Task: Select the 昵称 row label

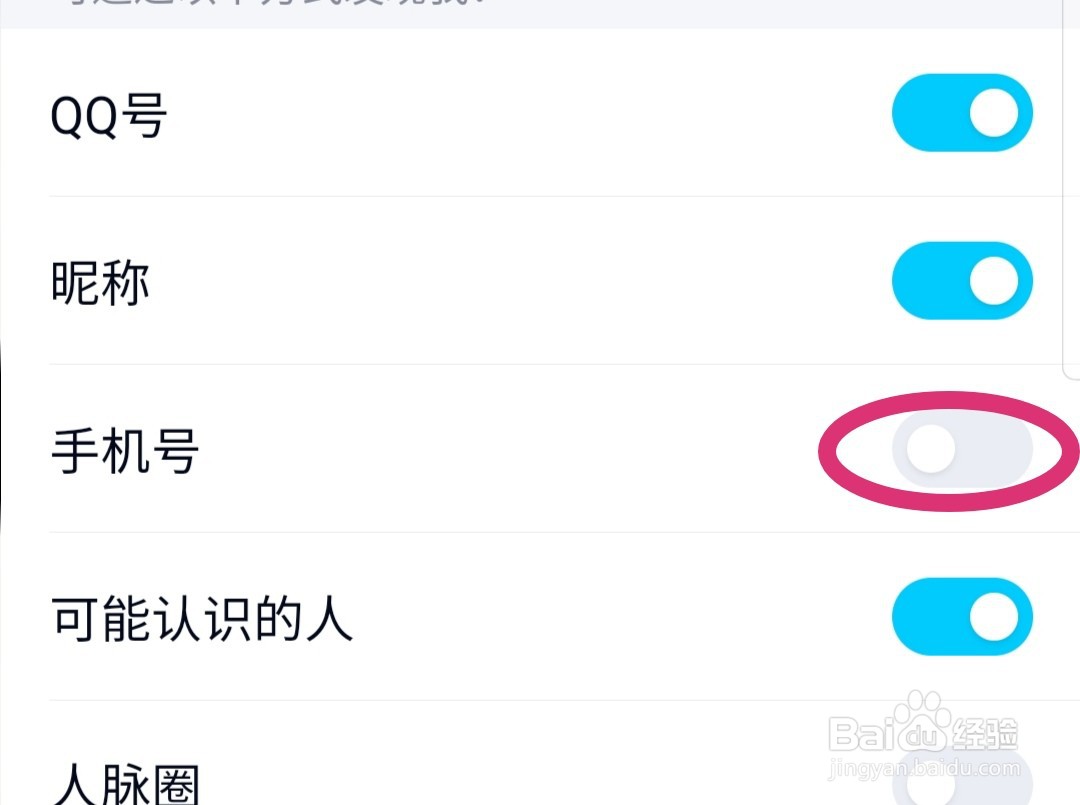Action: [x=100, y=282]
